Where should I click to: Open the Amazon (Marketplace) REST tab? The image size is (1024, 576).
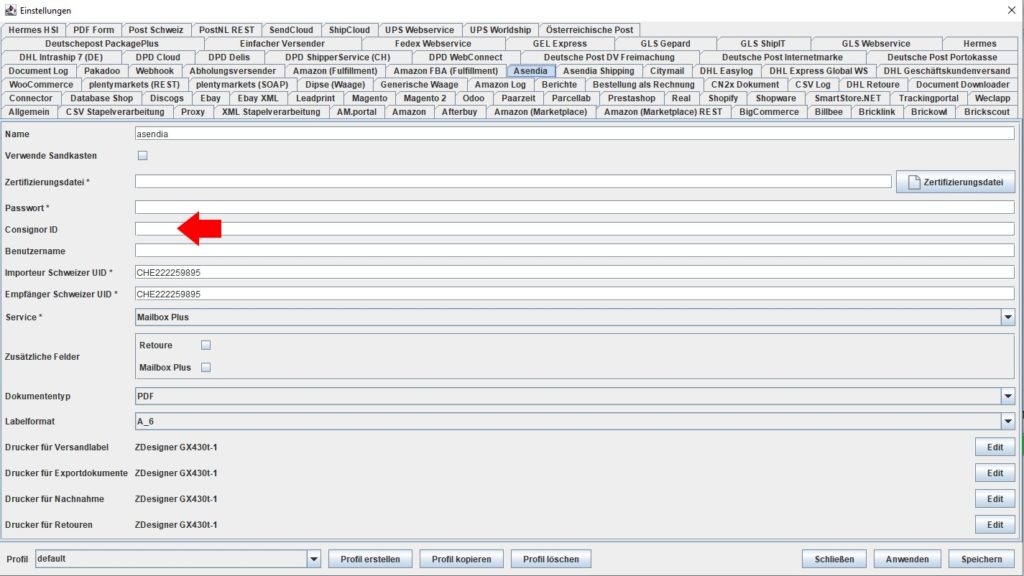click(x=663, y=112)
